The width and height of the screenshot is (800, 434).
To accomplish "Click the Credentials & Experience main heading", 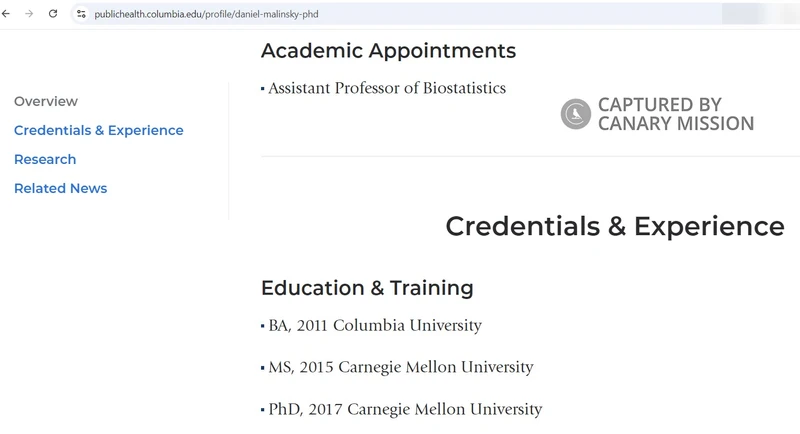I will pos(614,226).
